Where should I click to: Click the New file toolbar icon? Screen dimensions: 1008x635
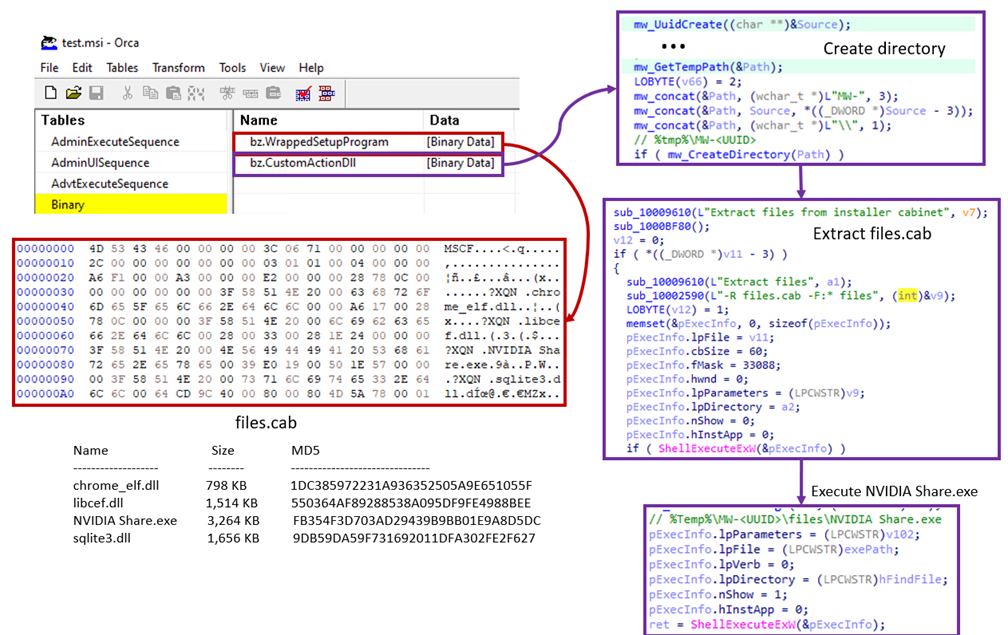pos(51,93)
